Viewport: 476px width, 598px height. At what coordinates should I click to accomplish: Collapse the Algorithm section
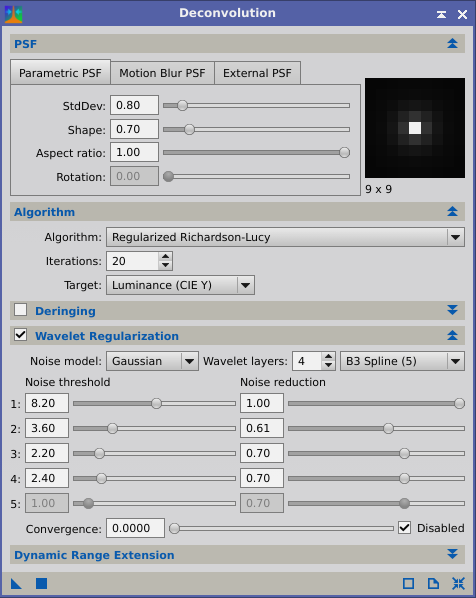452,212
